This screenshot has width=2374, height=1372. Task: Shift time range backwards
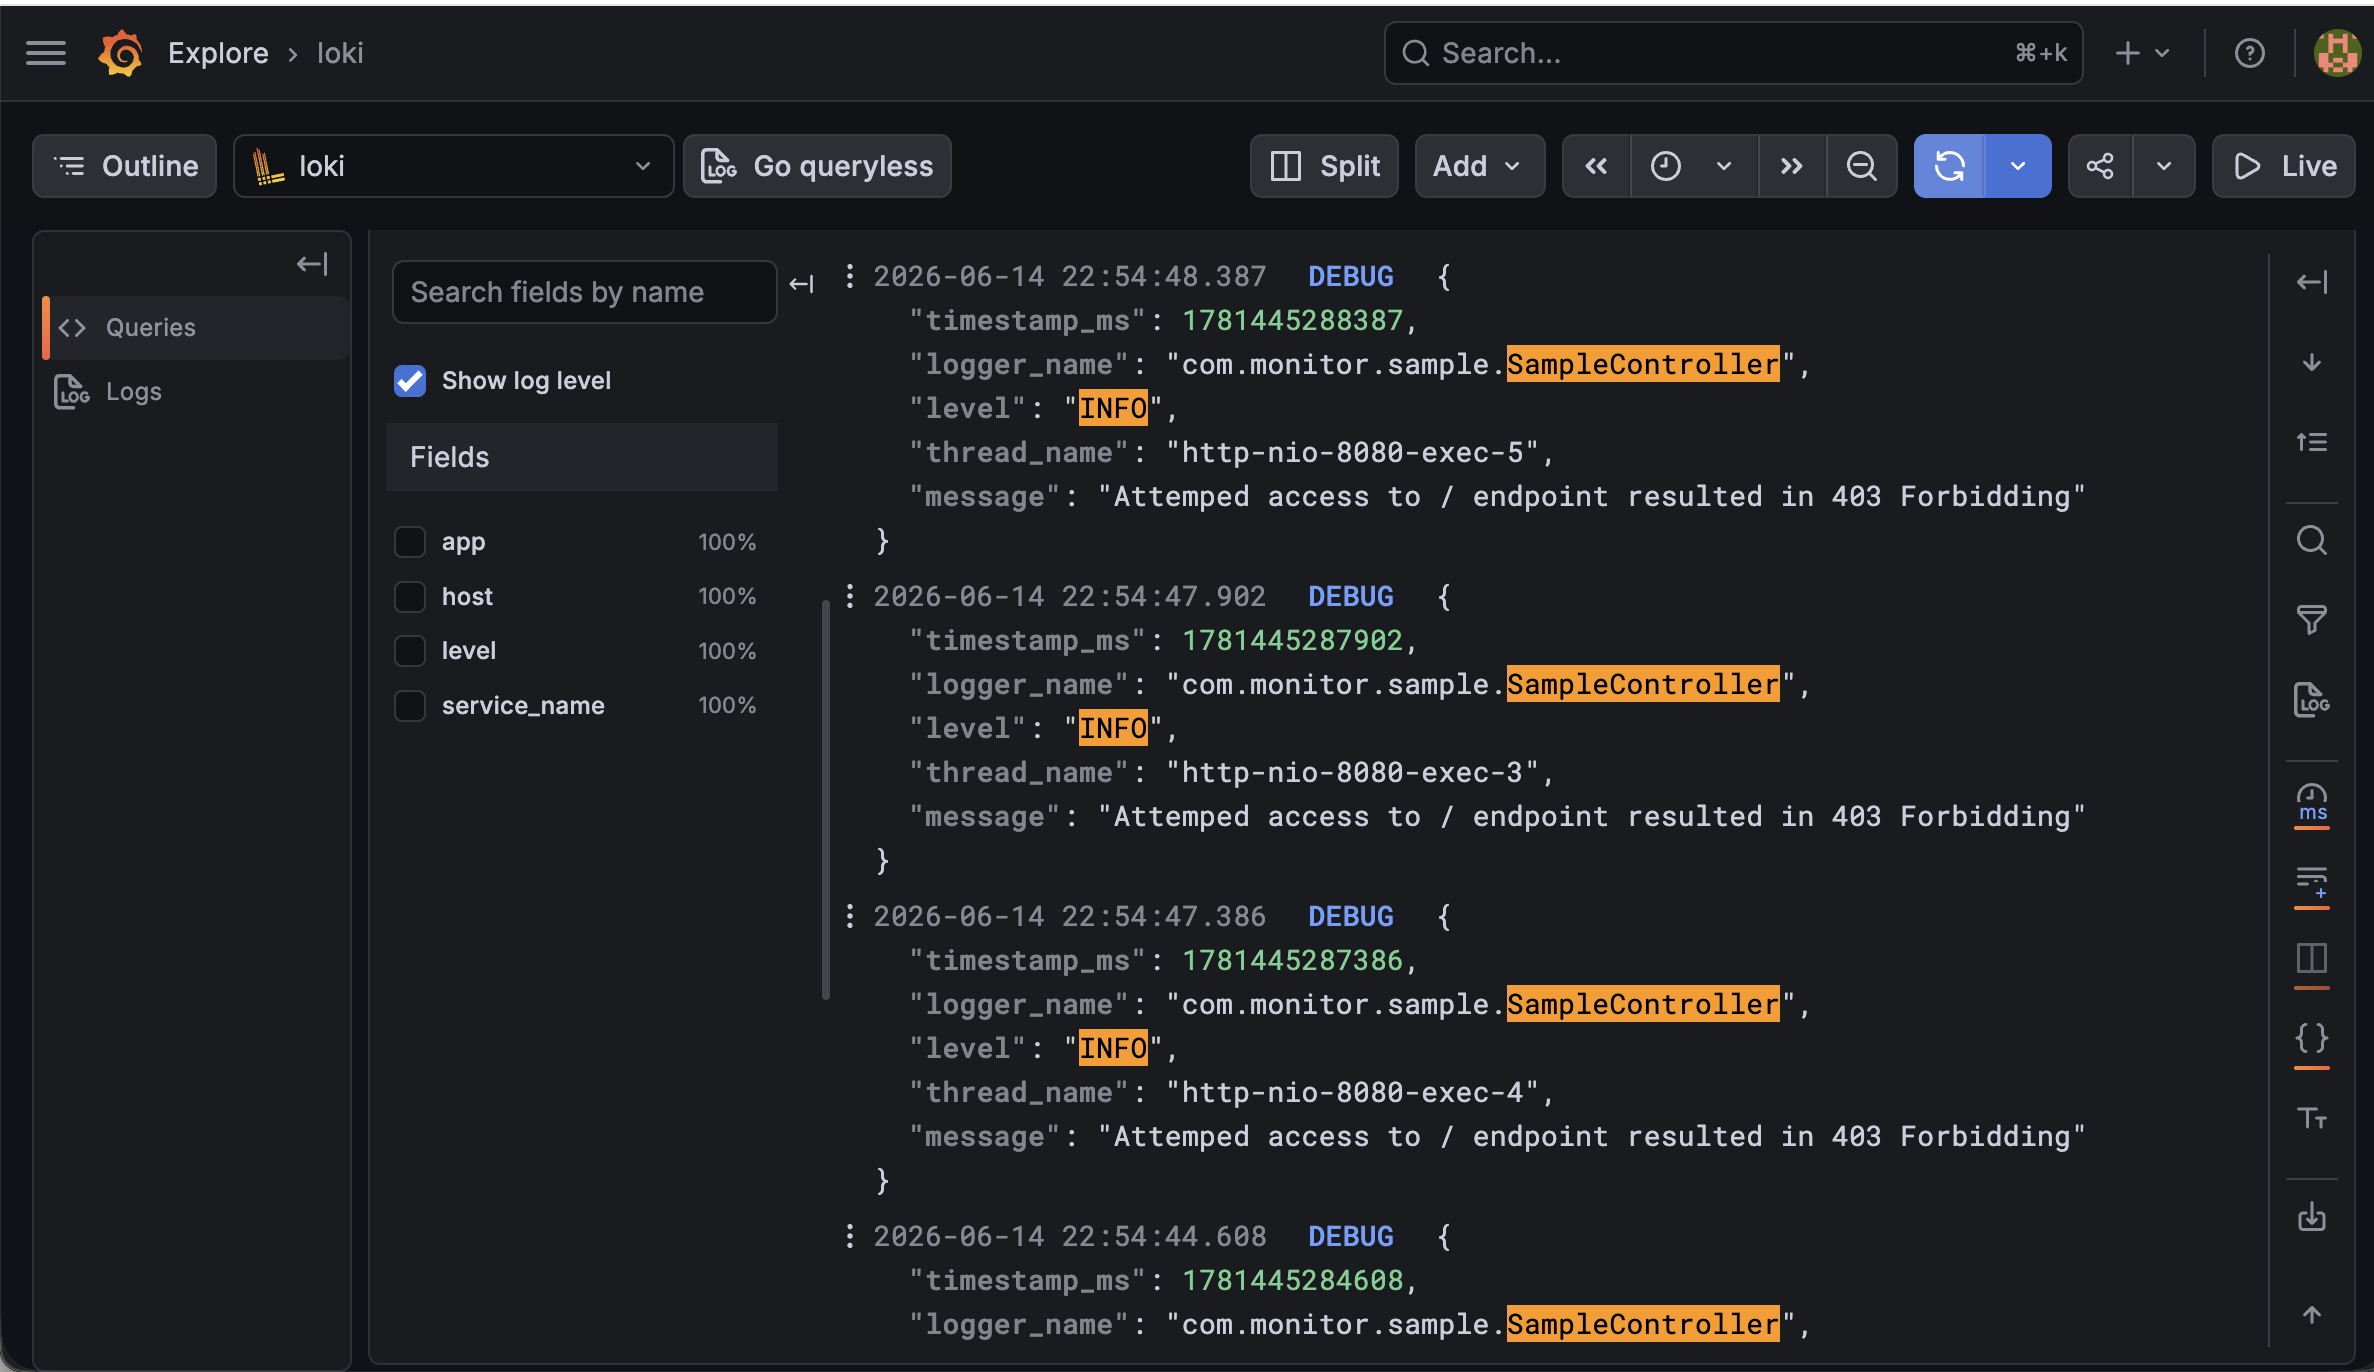(1596, 166)
